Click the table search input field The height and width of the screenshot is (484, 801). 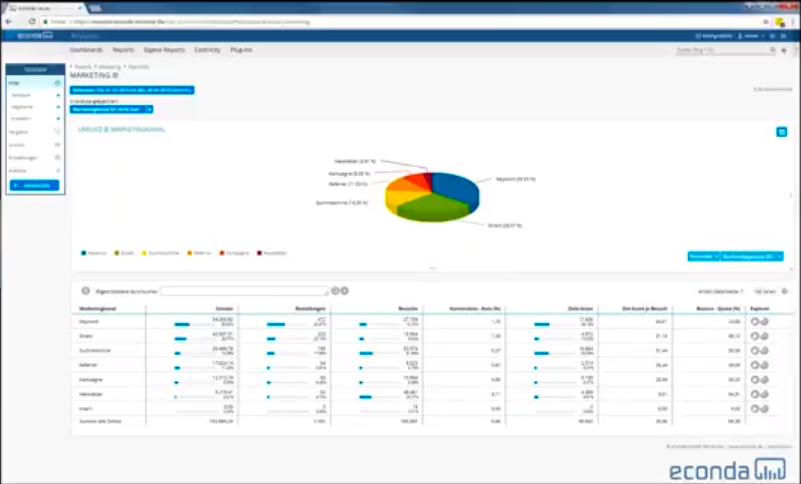pyautogui.click(x=243, y=291)
